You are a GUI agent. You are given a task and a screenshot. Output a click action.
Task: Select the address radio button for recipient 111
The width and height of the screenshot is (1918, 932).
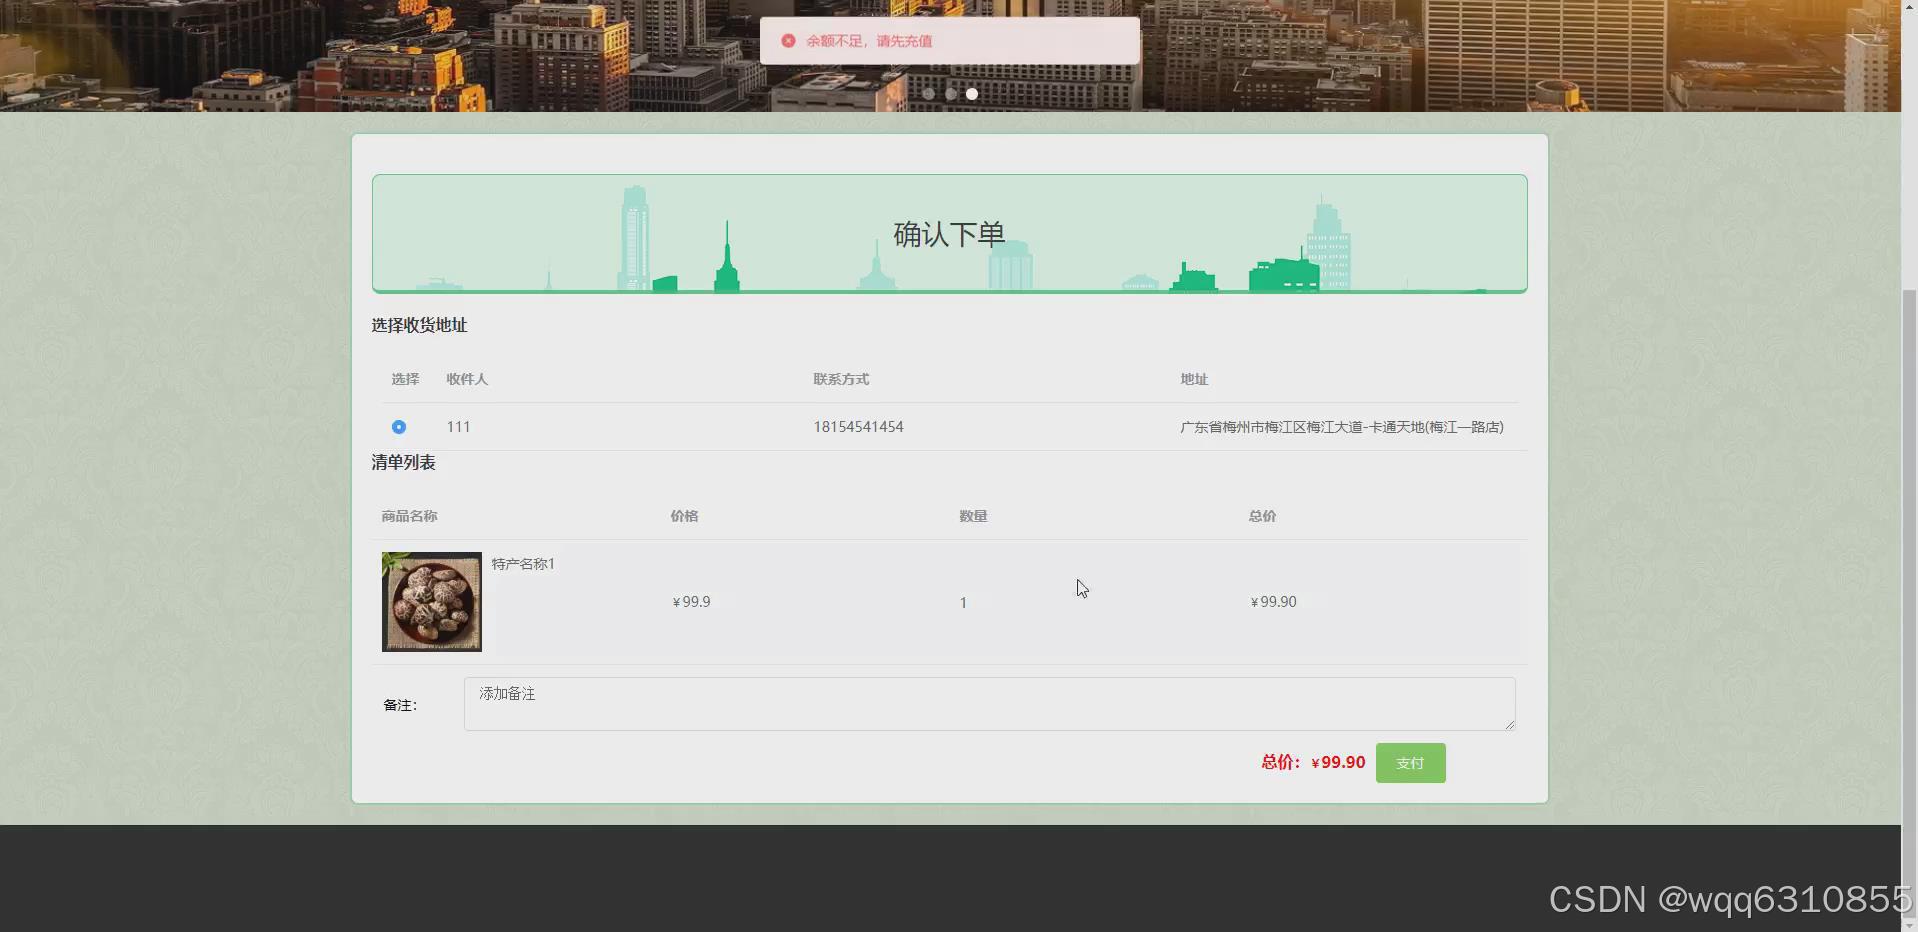pos(399,427)
